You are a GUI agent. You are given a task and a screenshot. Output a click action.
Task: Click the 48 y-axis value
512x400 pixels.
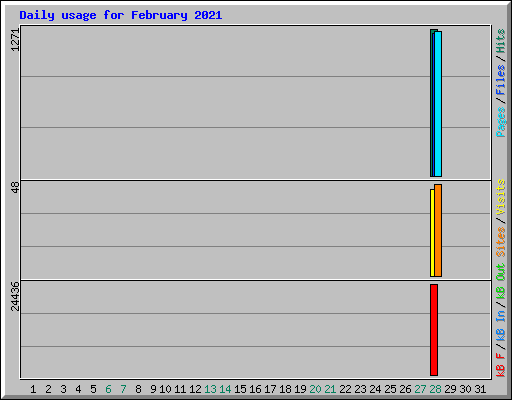pyautogui.click(x=15, y=188)
